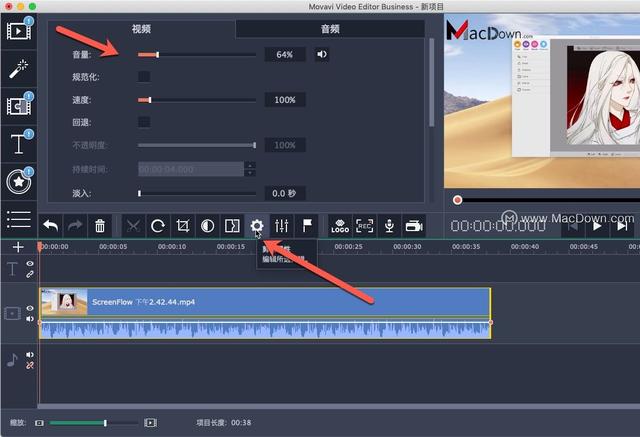Click the Rotate clip icon
The height and width of the screenshot is (437, 640).
tap(158, 226)
